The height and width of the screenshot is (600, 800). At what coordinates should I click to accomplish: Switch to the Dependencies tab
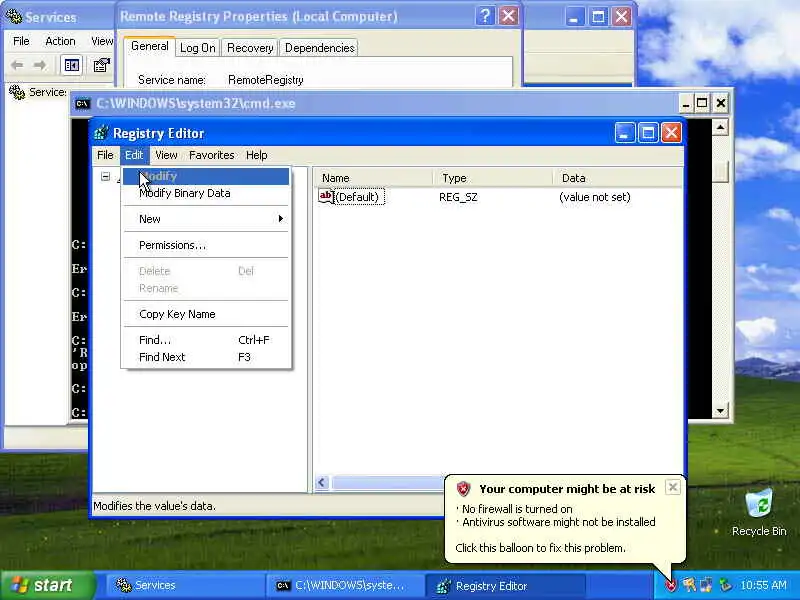[319, 48]
